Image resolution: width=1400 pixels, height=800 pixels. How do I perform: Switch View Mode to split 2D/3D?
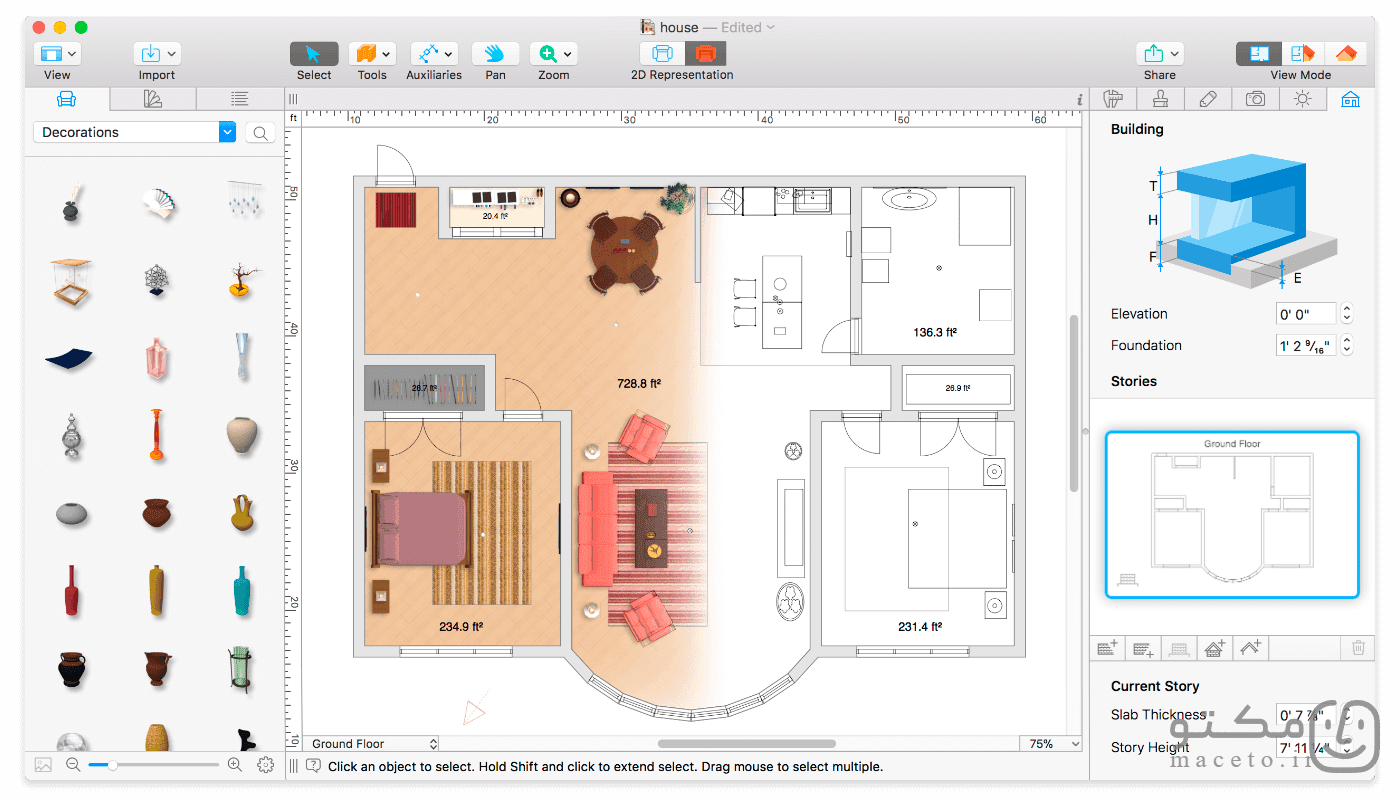(x=1301, y=54)
